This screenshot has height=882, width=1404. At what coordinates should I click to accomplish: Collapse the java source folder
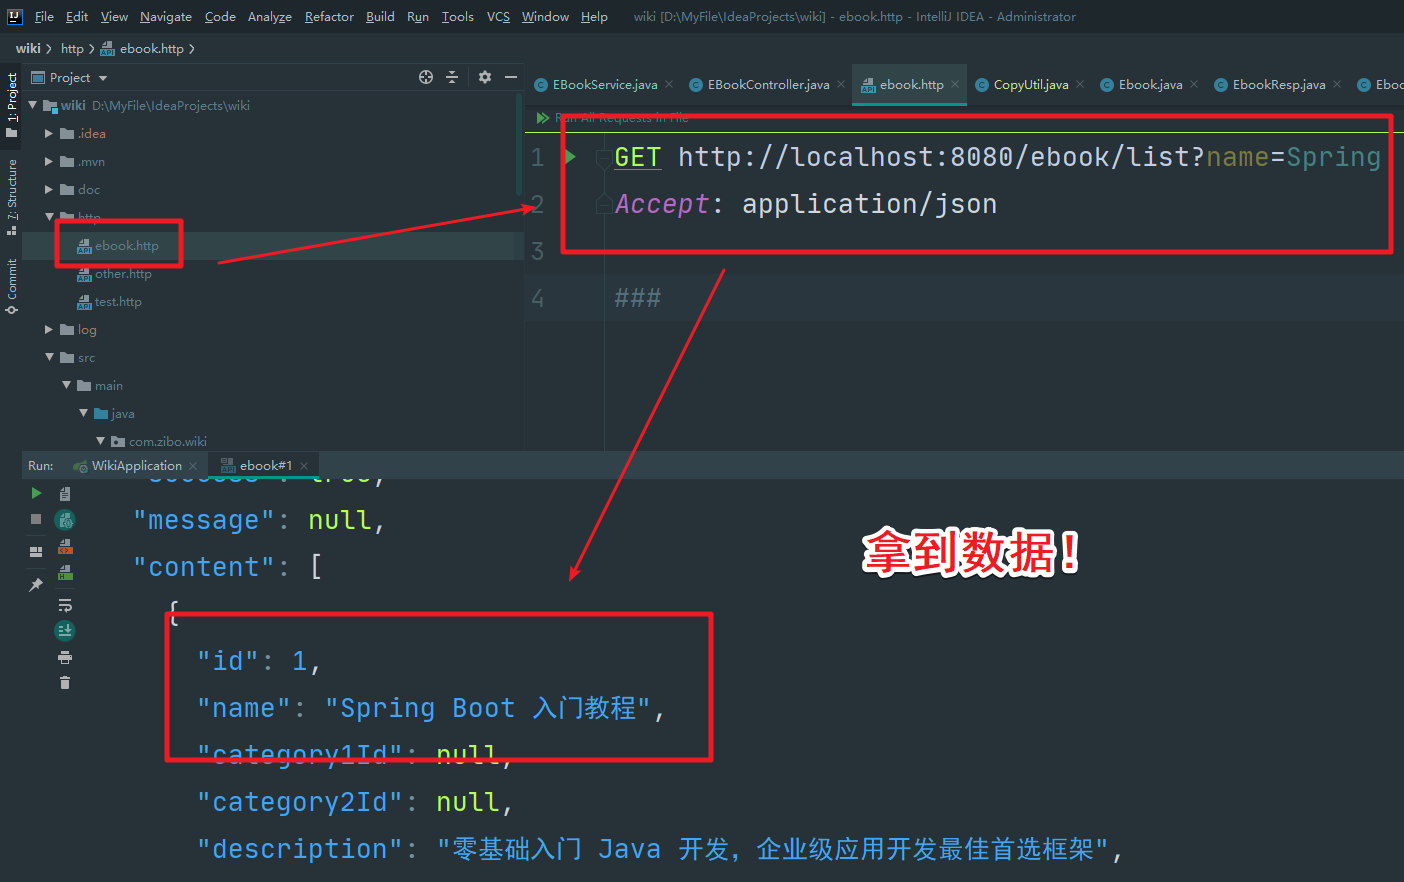tap(83, 413)
